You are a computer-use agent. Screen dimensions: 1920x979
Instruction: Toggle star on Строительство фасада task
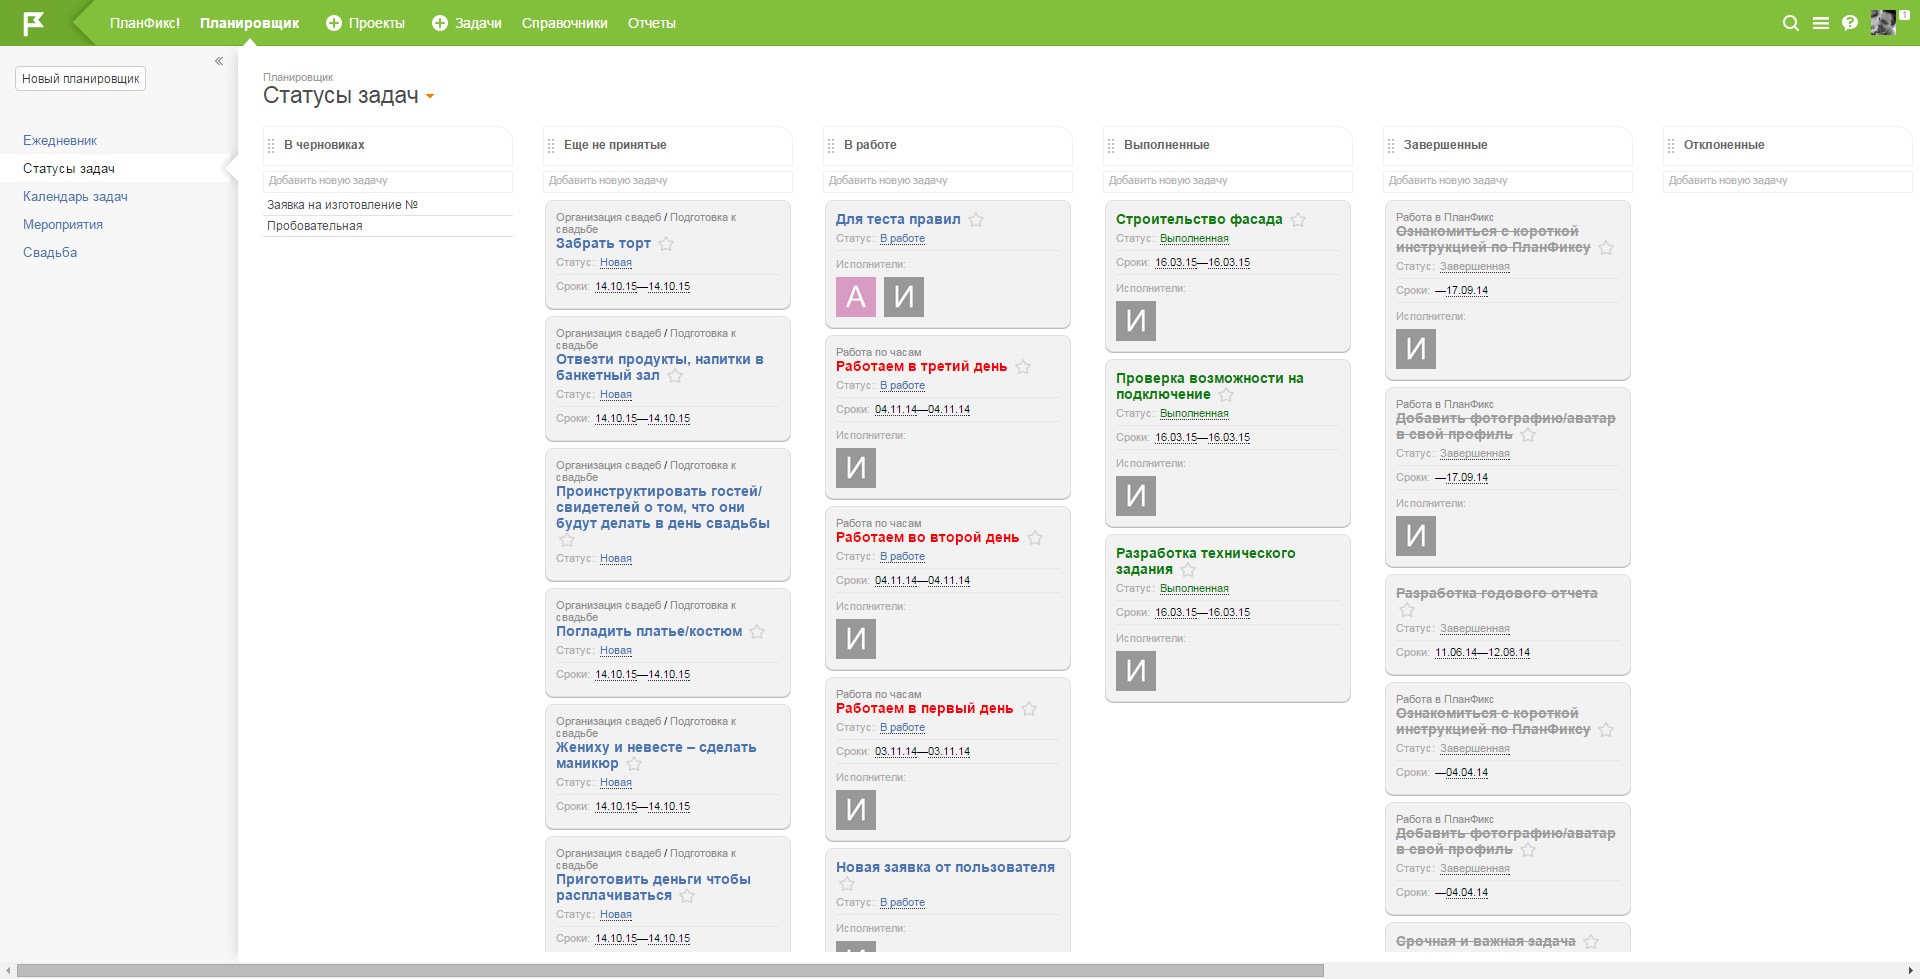tap(1298, 220)
